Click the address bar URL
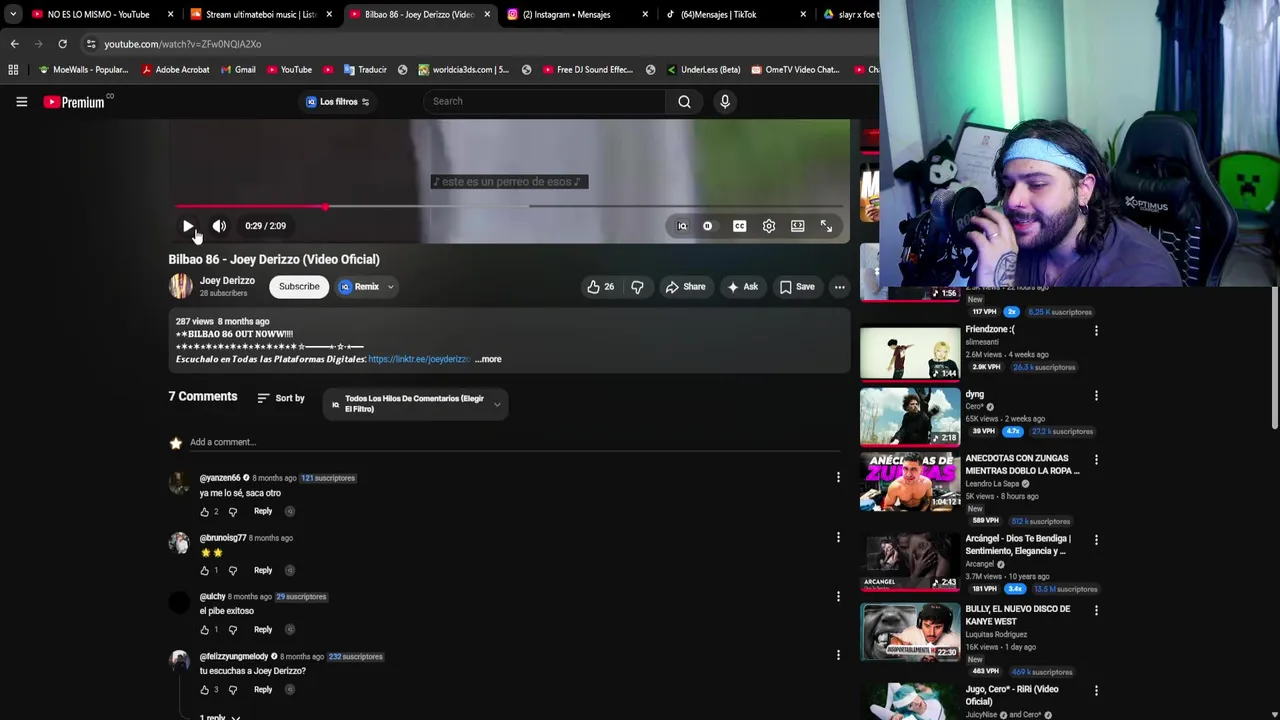The height and width of the screenshot is (720, 1280). click(x=182, y=44)
